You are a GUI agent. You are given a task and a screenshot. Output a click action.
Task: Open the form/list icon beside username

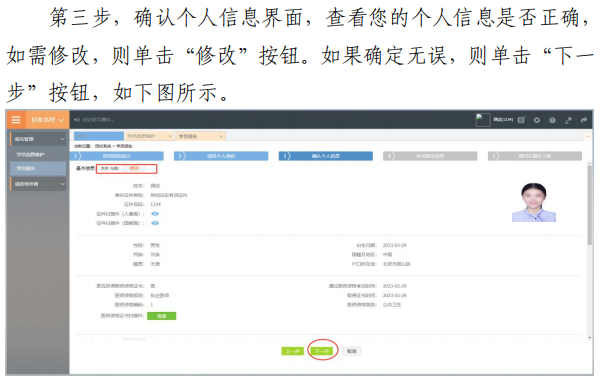coord(521,120)
